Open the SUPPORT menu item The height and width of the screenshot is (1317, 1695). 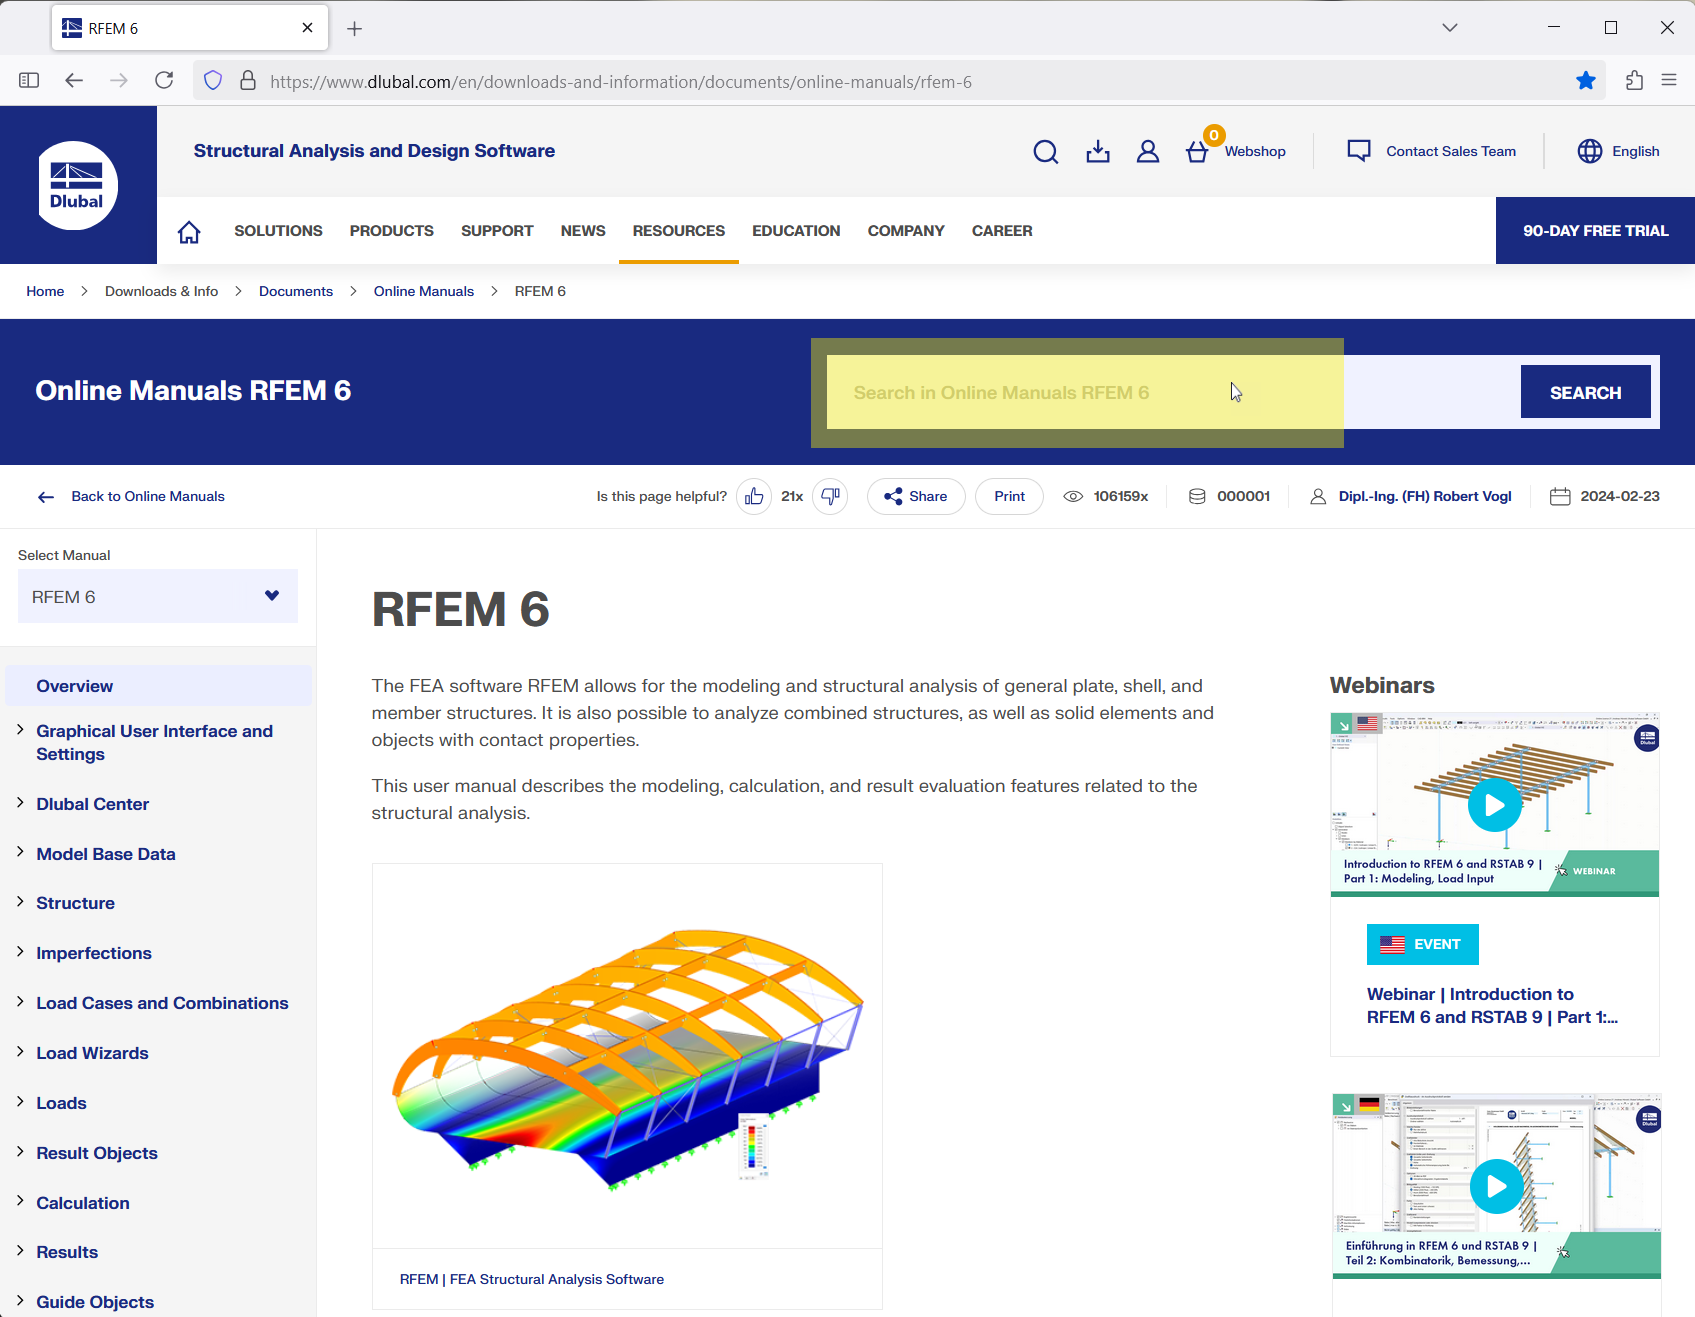[x=497, y=230]
